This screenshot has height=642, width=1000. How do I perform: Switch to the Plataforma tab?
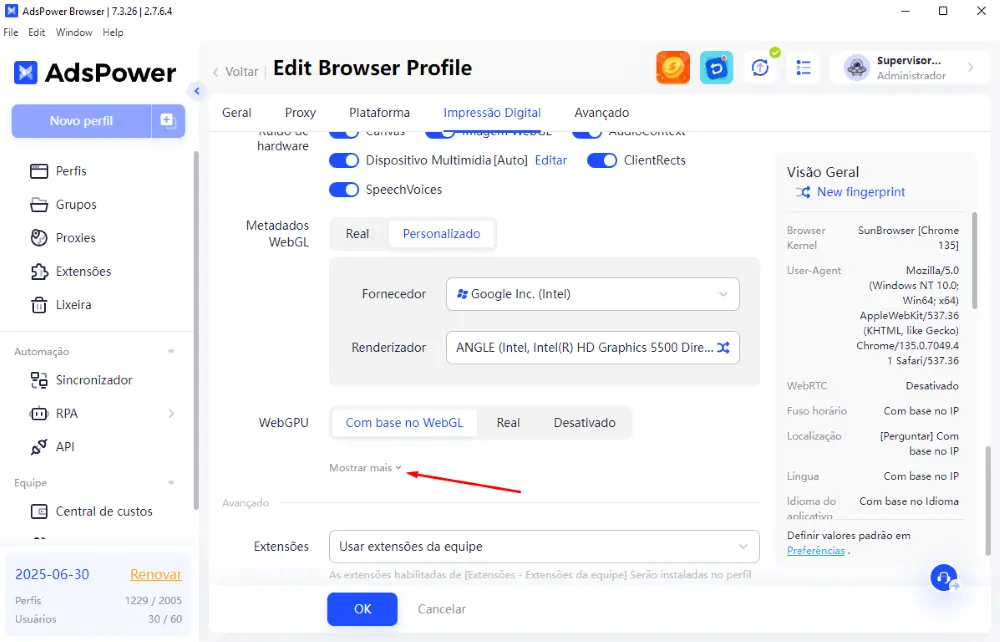tap(379, 113)
